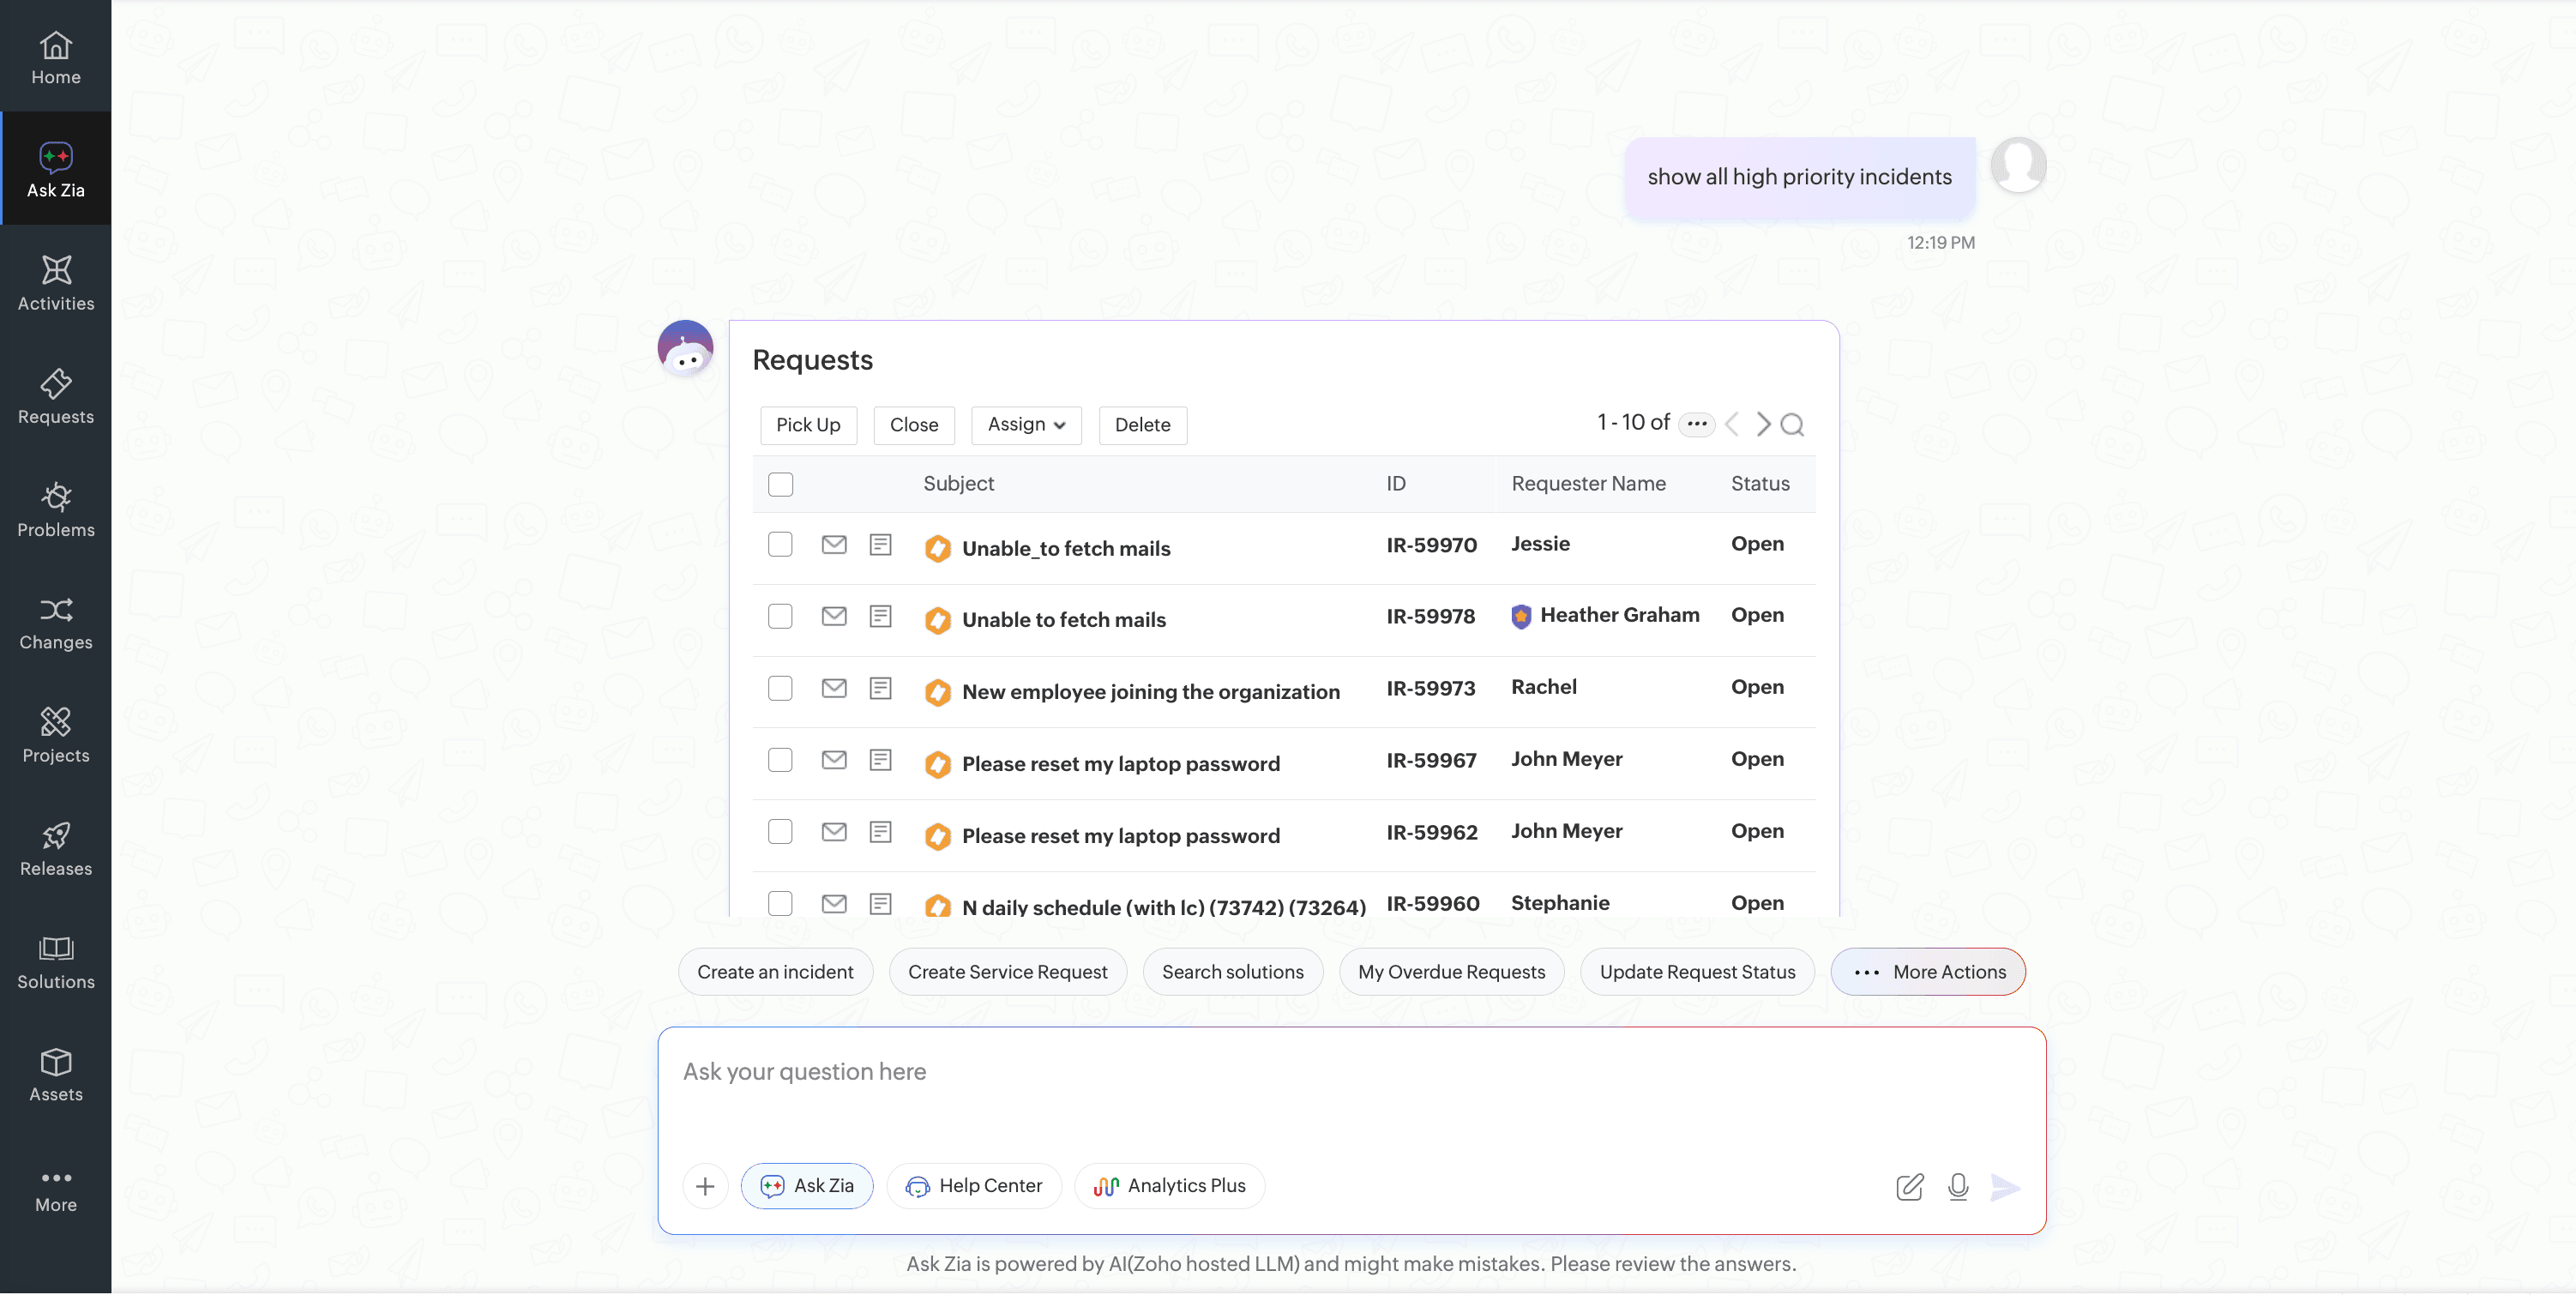Click Create an incident suggestion
This screenshot has width=2576, height=1295.
pos(775,972)
